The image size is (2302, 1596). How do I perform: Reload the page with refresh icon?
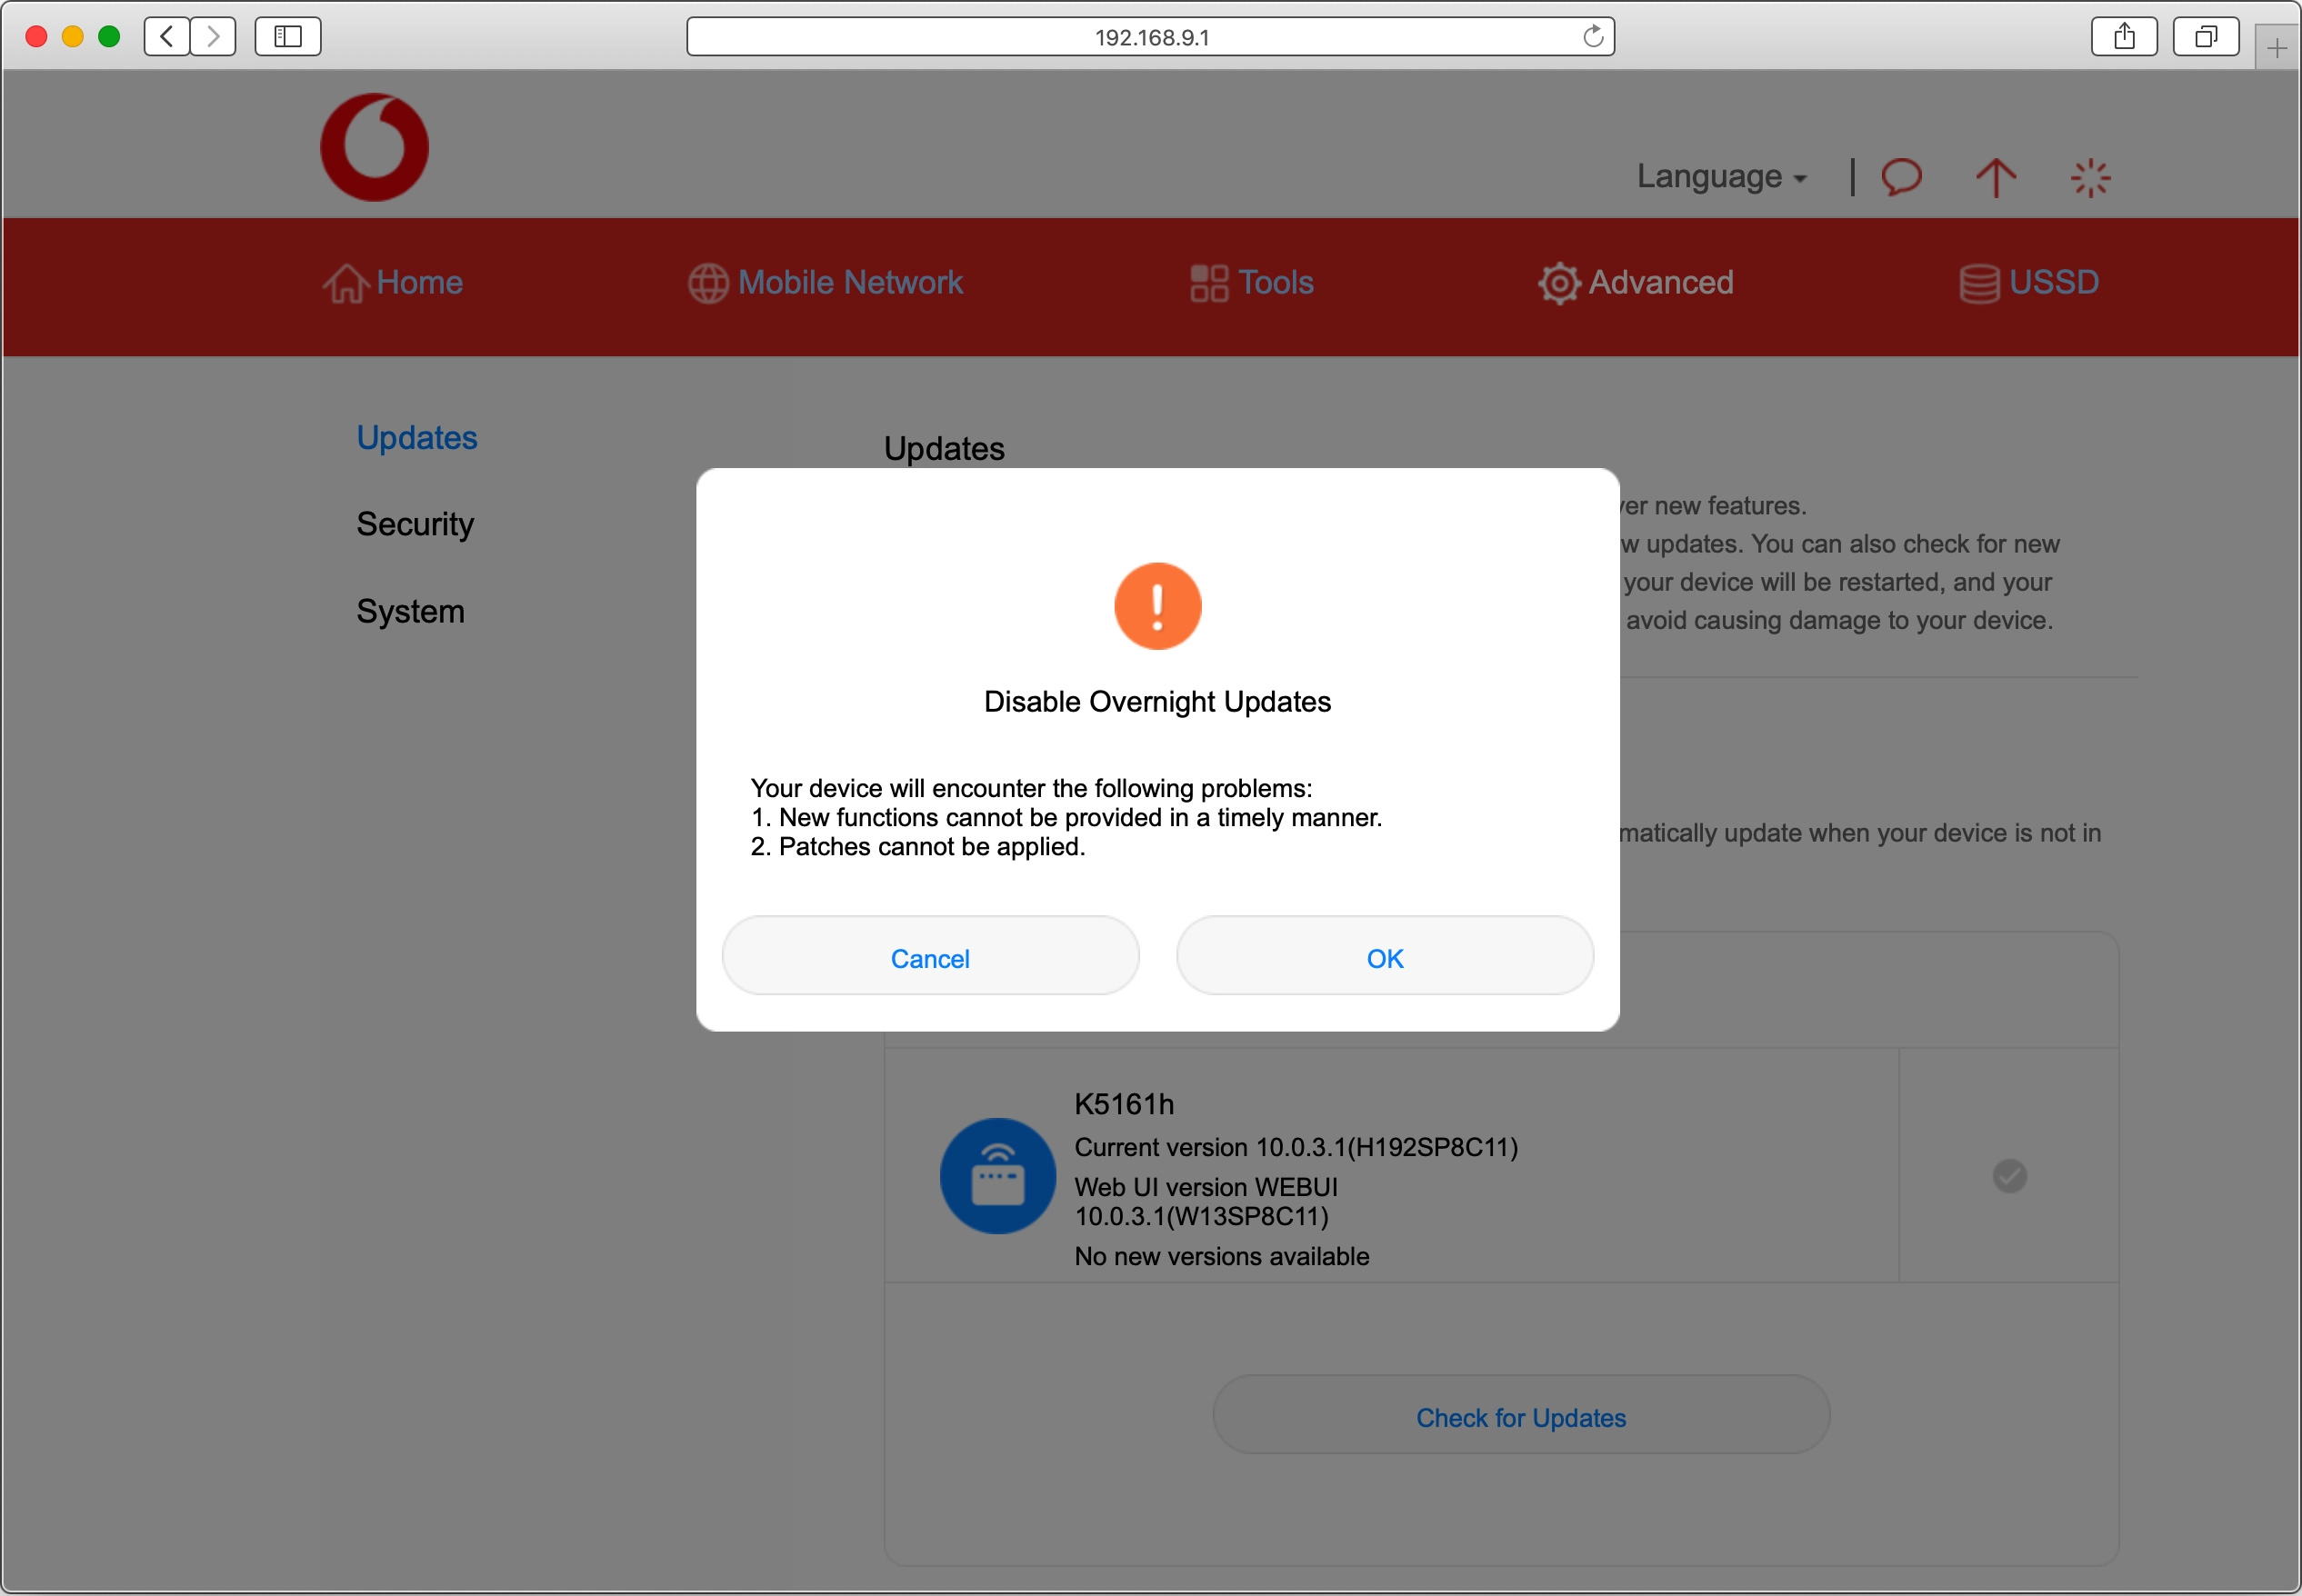coord(1592,37)
